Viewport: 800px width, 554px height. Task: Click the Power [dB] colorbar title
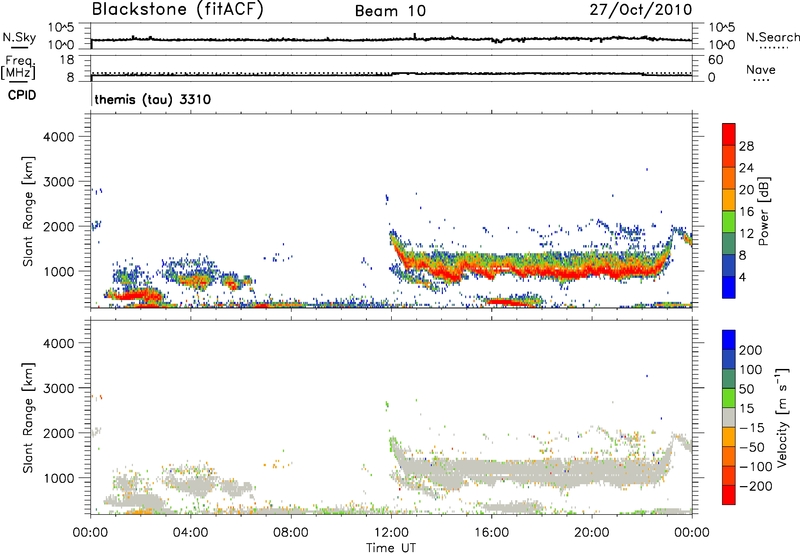coord(764,211)
